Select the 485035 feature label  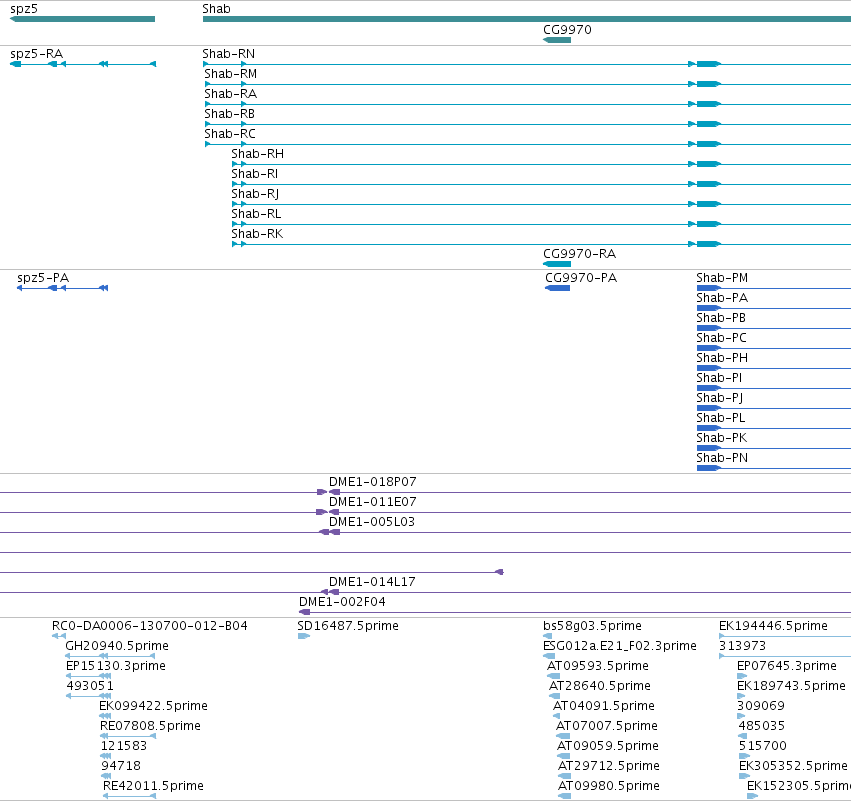point(761,726)
